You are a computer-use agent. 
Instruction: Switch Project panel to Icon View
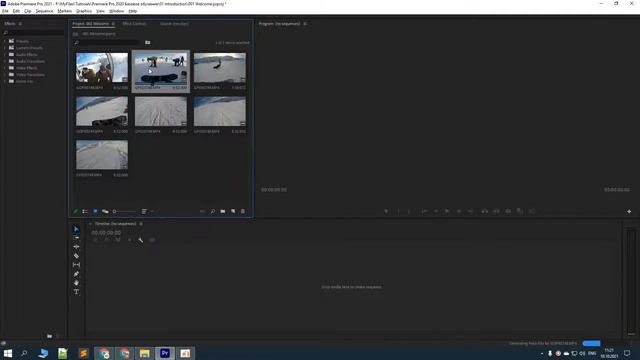[x=95, y=211]
